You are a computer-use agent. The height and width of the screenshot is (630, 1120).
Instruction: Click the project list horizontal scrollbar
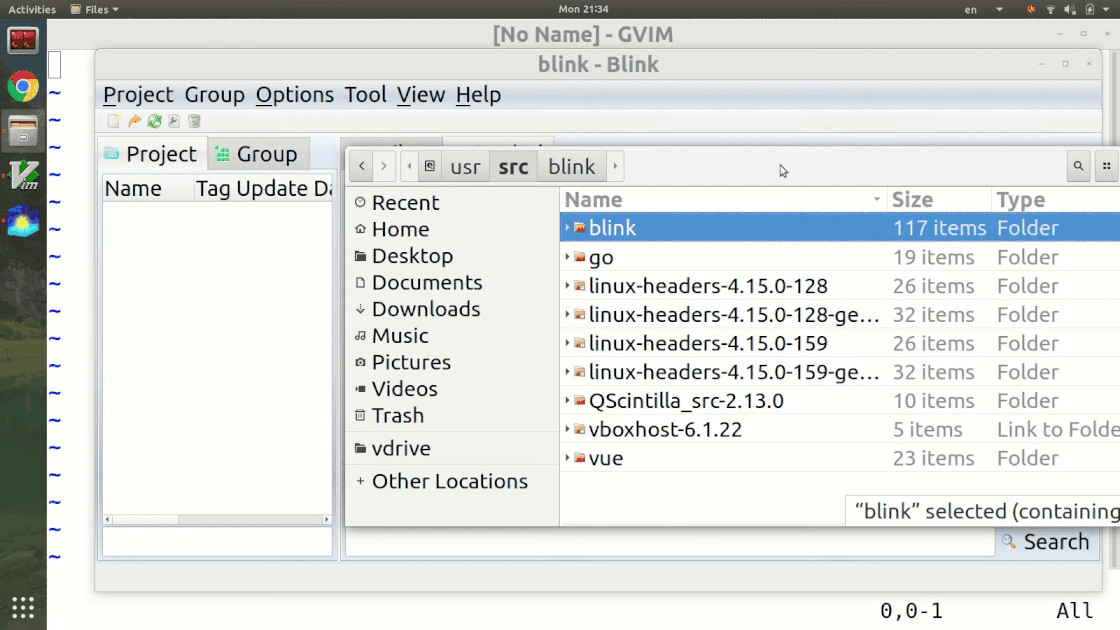tap(217, 519)
